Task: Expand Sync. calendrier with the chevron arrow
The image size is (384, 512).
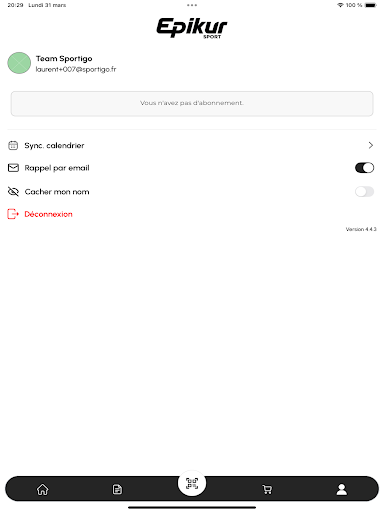Action: pos(370,145)
